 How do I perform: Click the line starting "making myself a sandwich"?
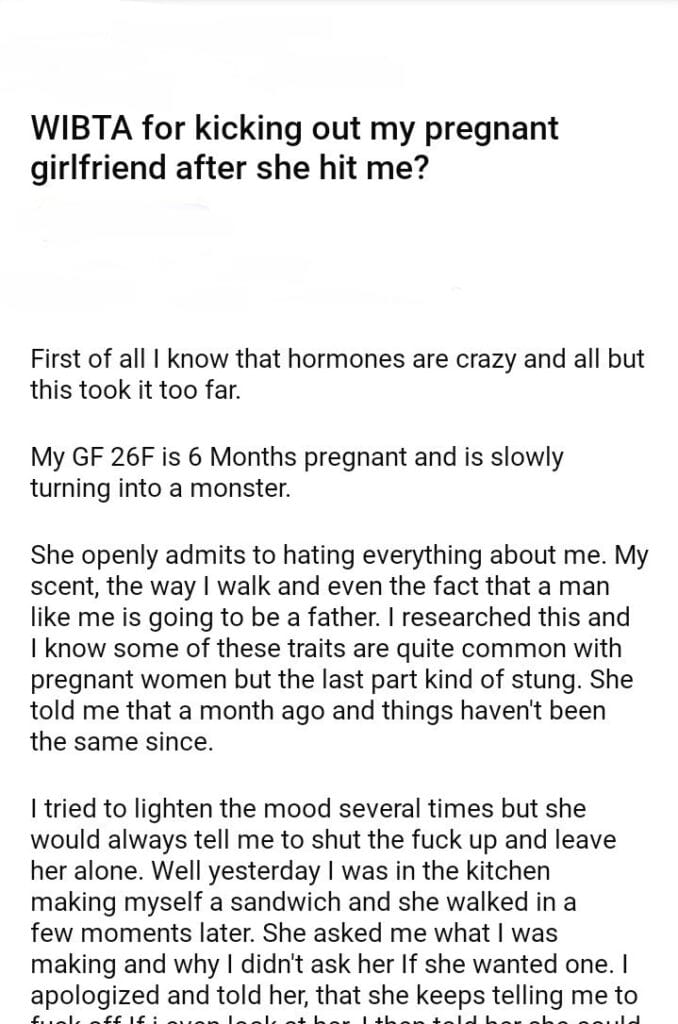click(303, 902)
